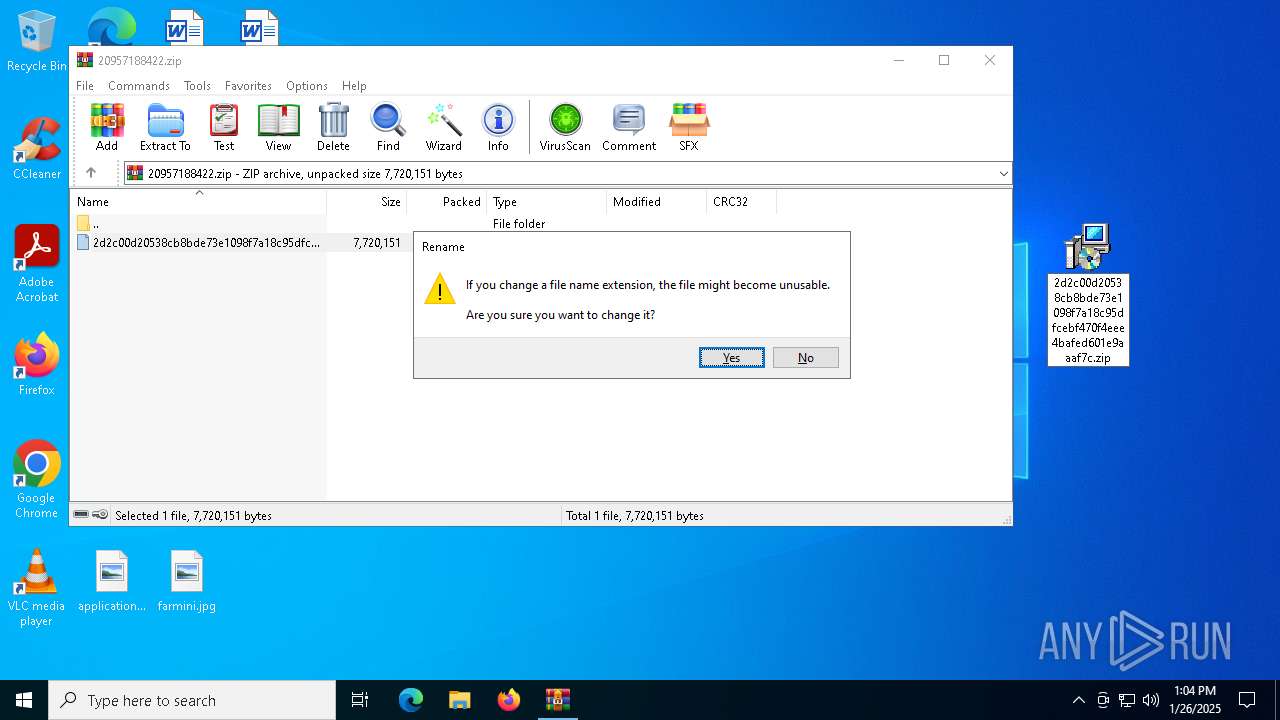This screenshot has width=1280, height=720.
Task: Sort by the Size column header
Action: click(x=366, y=202)
